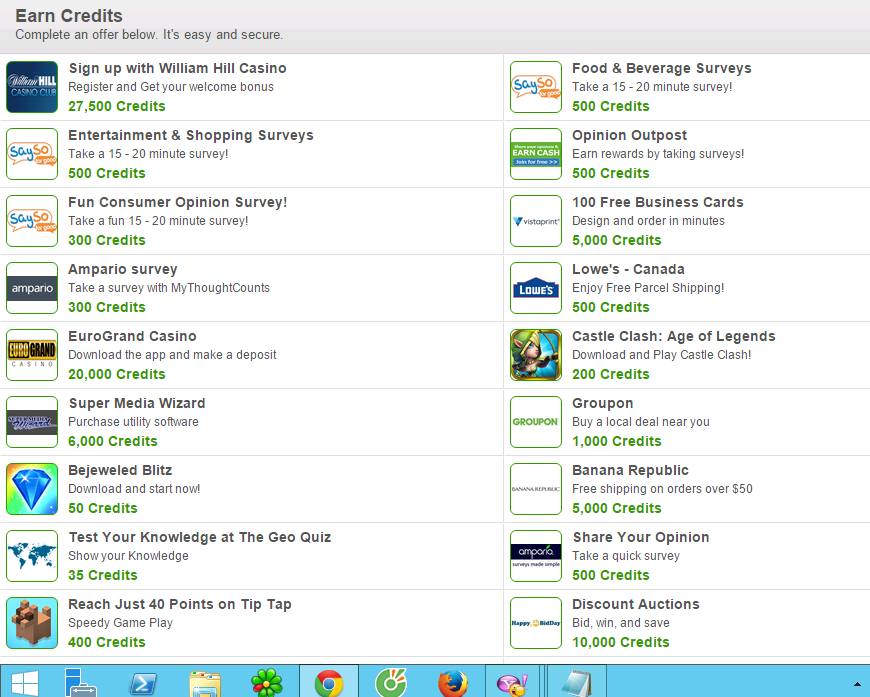Click the SaySo icon beside Food & Beverage Surveys
The image size is (870, 697).
[536, 87]
